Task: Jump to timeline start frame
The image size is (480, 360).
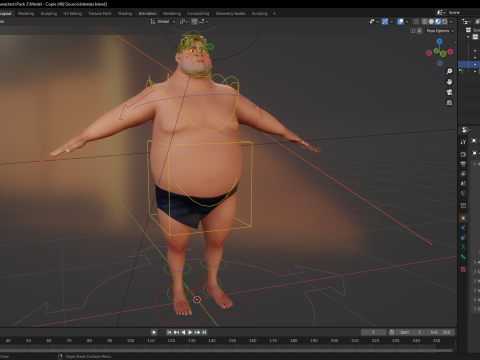Action: [x=169, y=332]
